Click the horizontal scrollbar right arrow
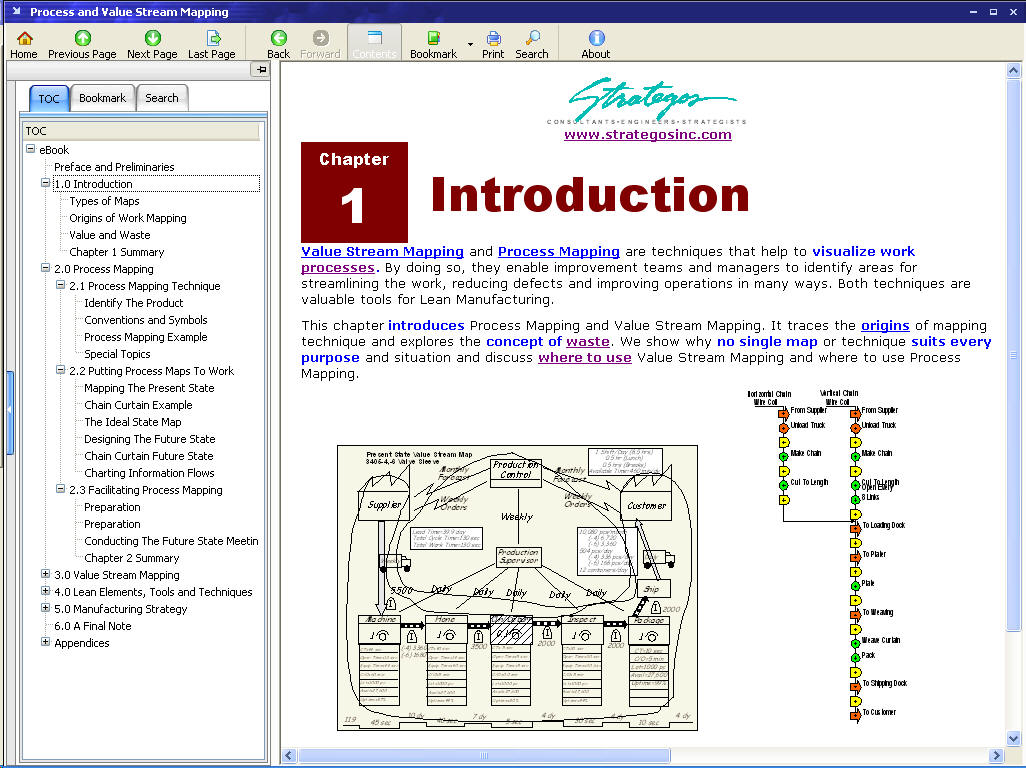The image size is (1026, 768). point(996,756)
